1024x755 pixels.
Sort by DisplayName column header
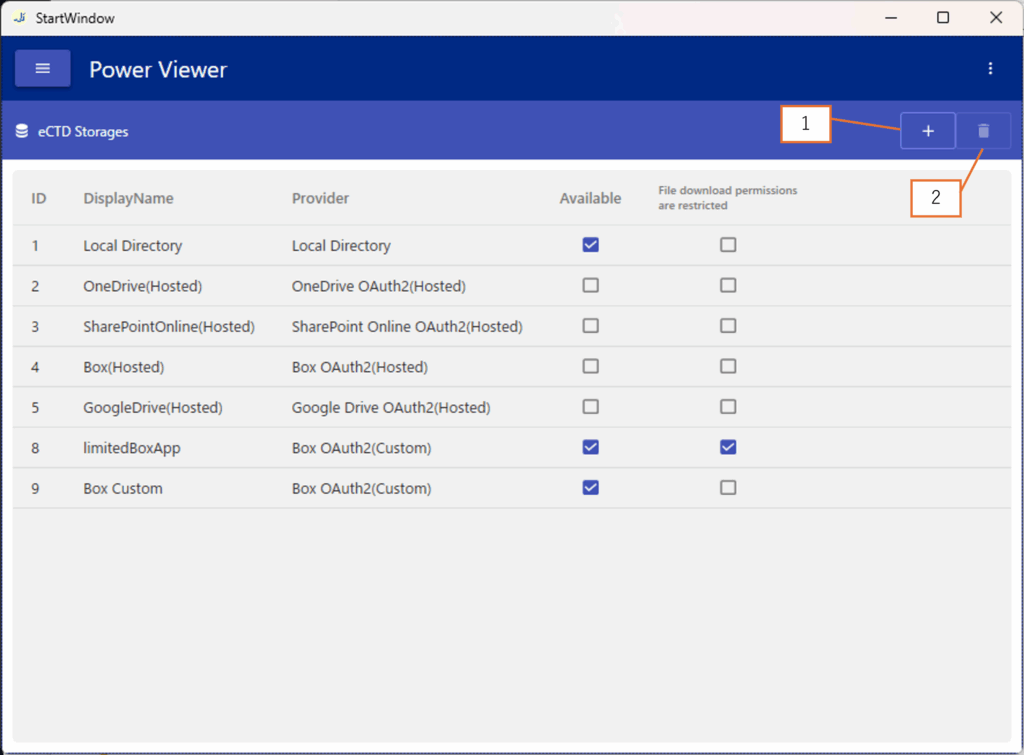(x=128, y=198)
